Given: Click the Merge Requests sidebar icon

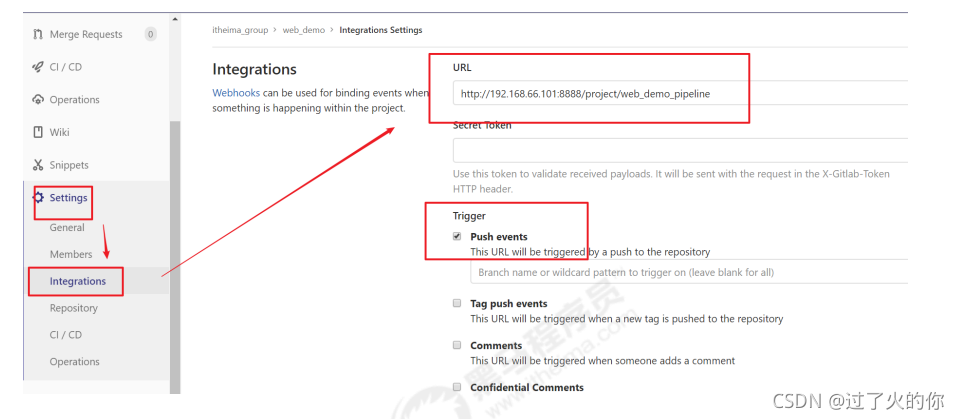Looking at the screenshot, I should (37, 34).
